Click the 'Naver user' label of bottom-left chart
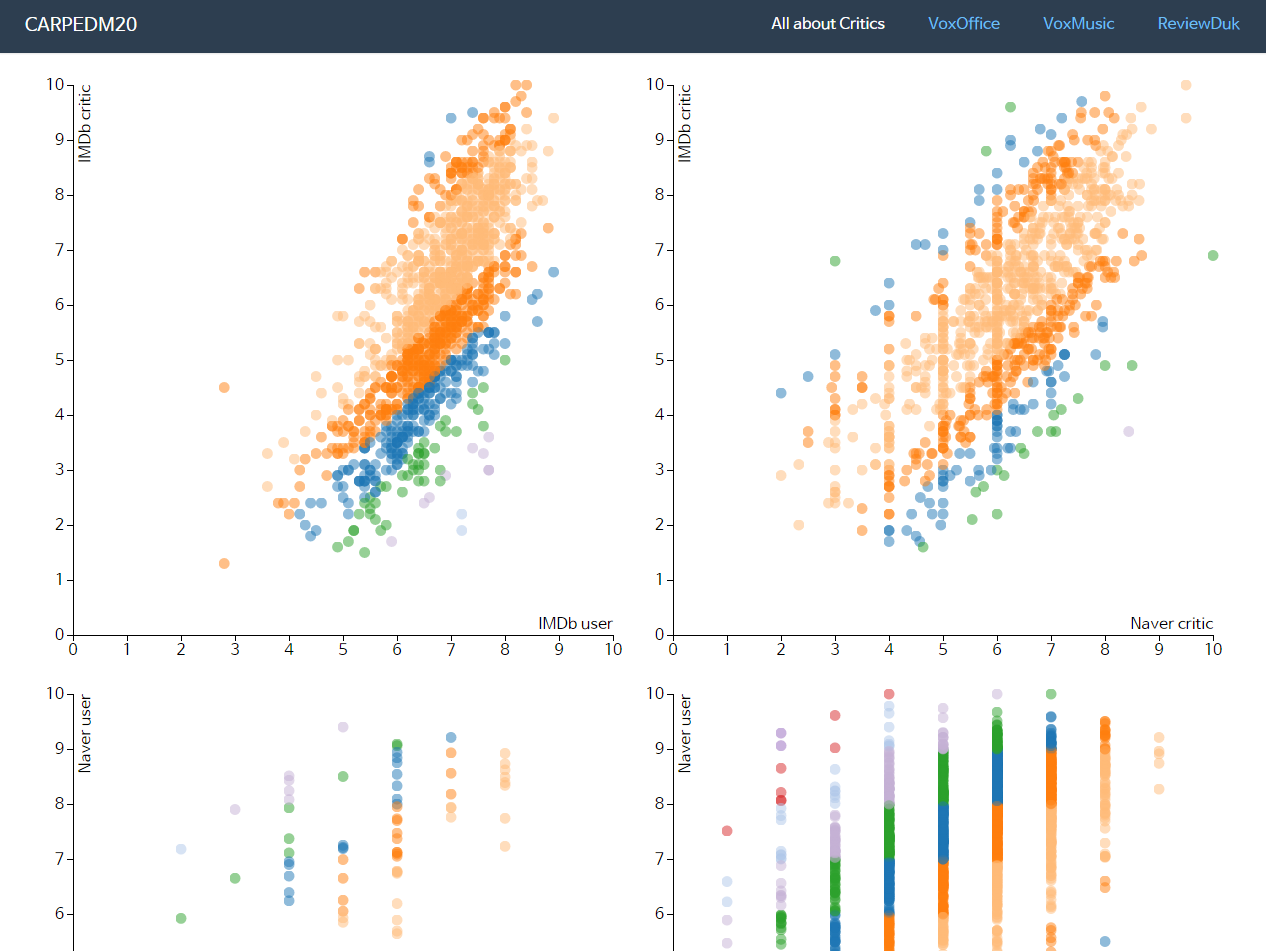The height and width of the screenshot is (951, 1266). (86, 733)
